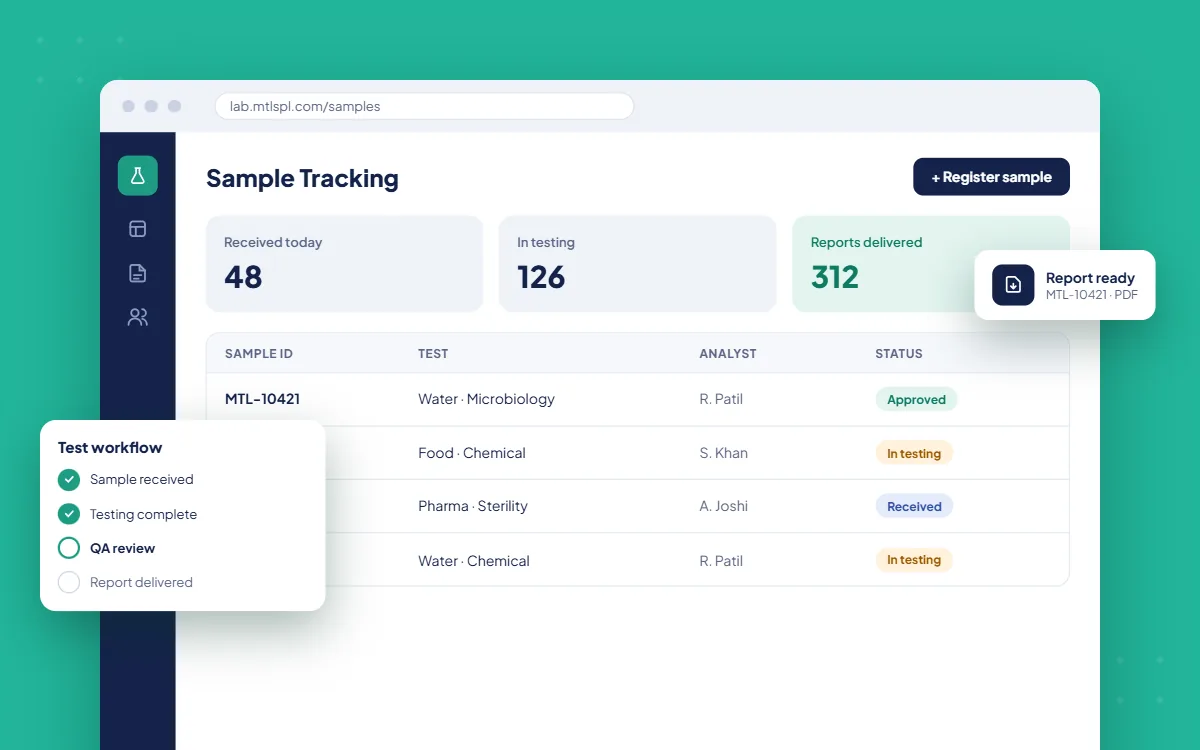Viewport: 1200px width, 750px height.
Task: Click the Register sample button
Action: pos(991,177)
